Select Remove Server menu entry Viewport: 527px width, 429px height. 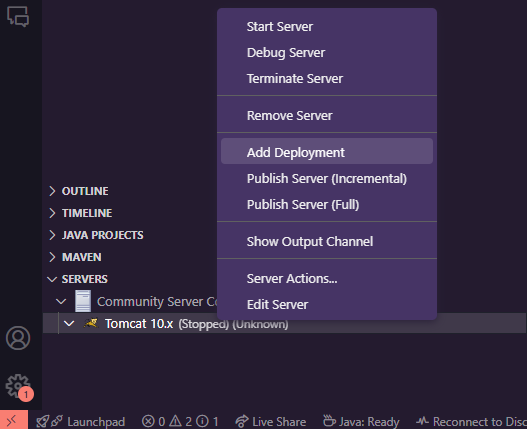(x=327, y=116)
